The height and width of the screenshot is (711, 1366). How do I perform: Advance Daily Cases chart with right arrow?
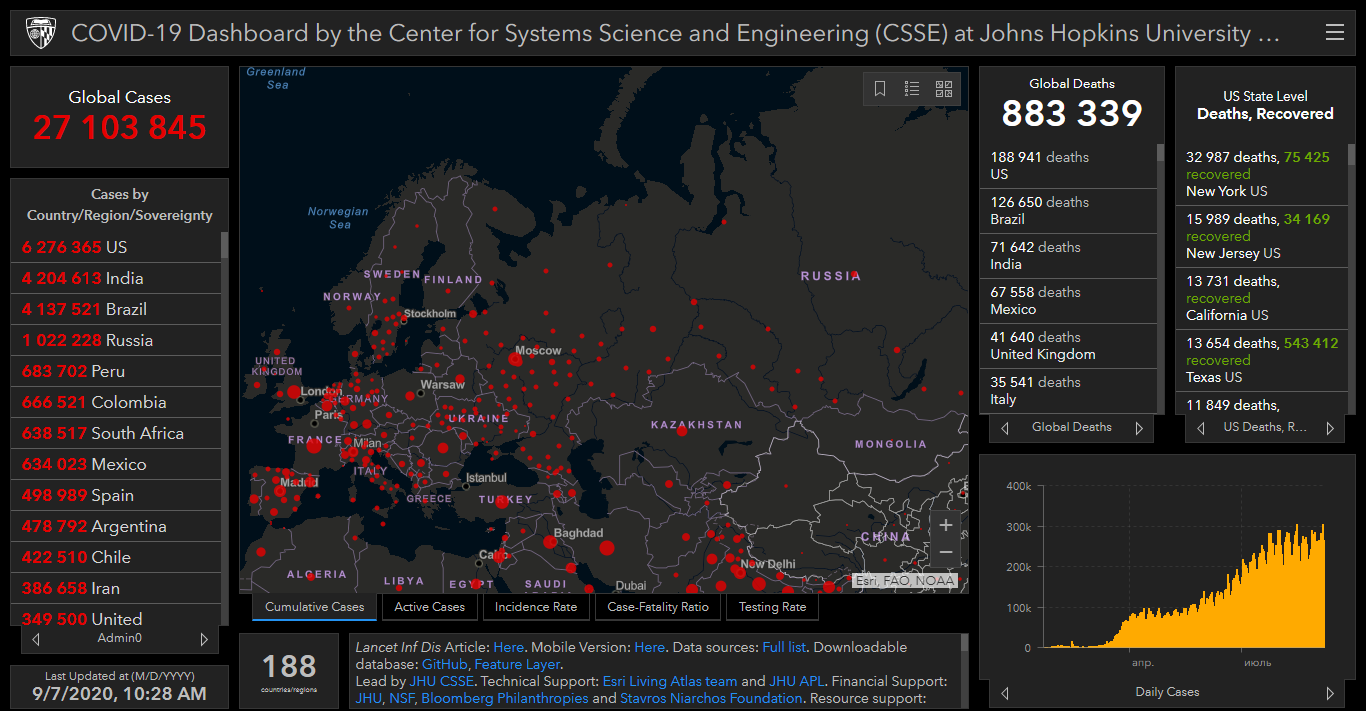(x=1329, y=693)
